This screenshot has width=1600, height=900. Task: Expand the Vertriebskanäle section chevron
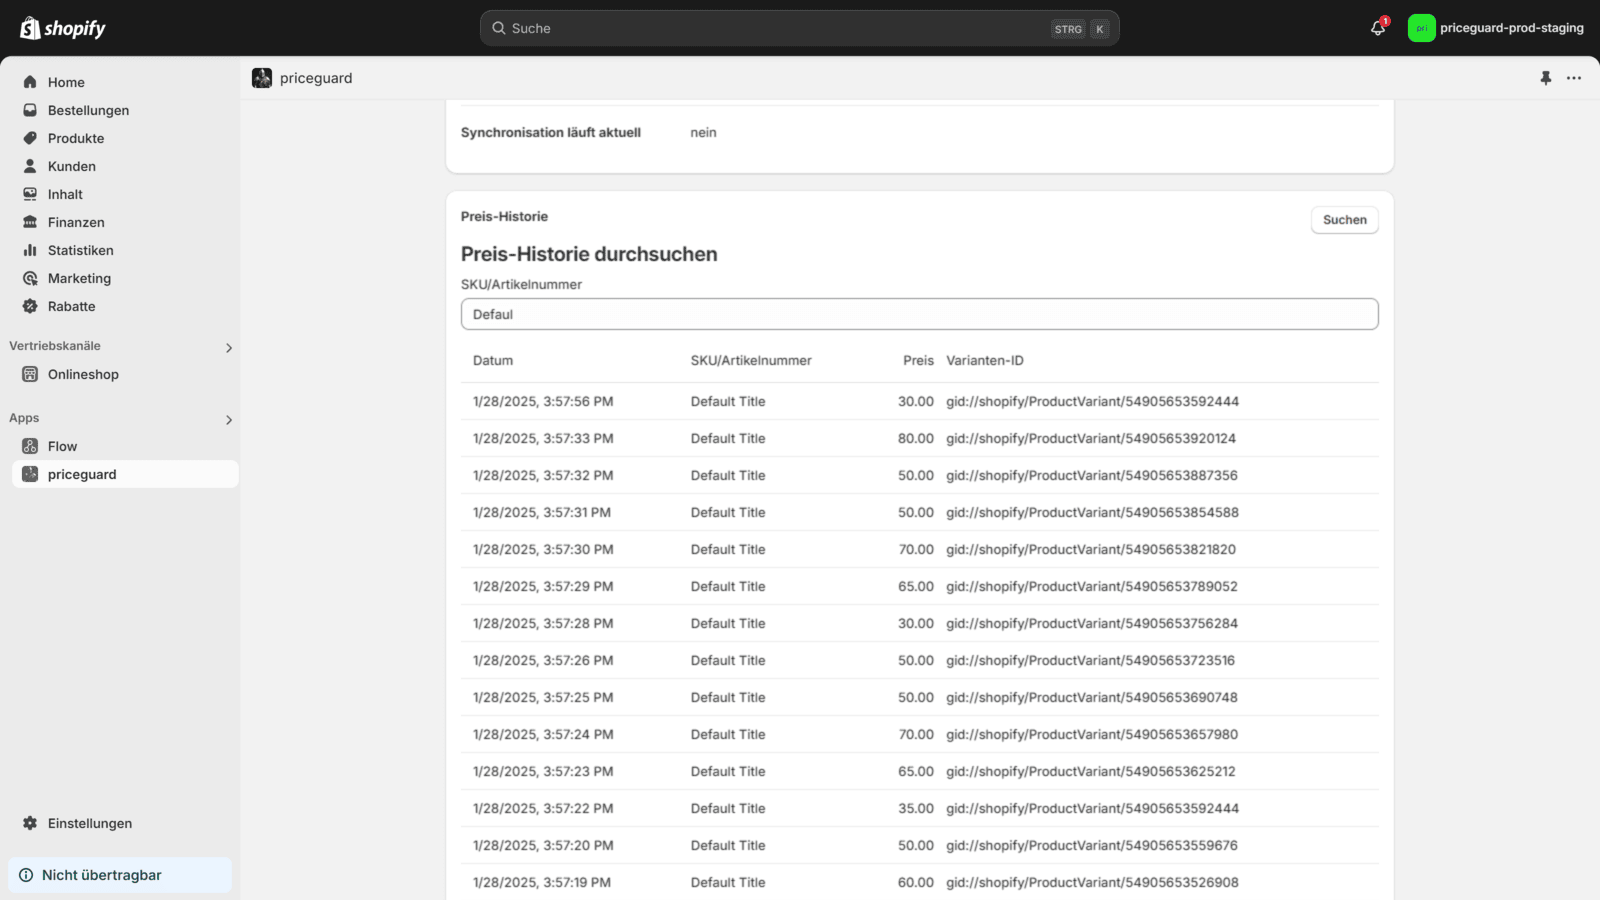[x=229, y=348]
